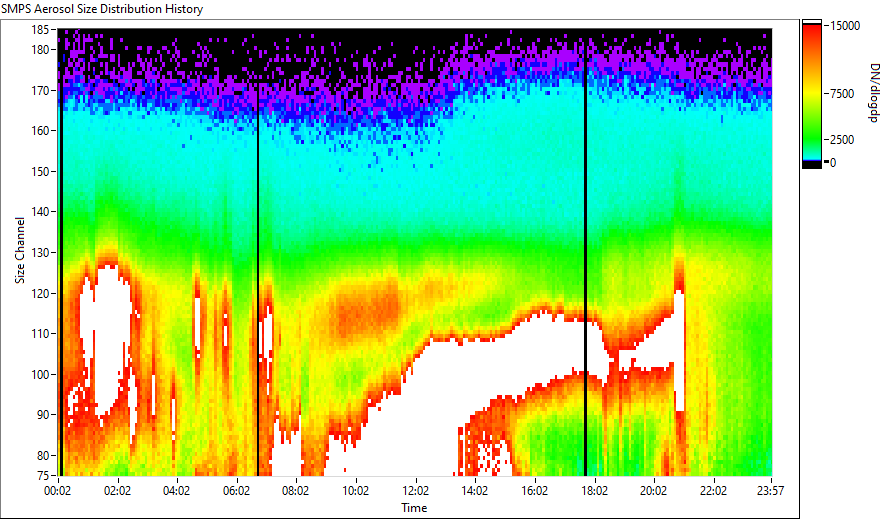The image size is (884, 519).
Task: Click the 170 size channel tick label
Action: tap(39, 90)
